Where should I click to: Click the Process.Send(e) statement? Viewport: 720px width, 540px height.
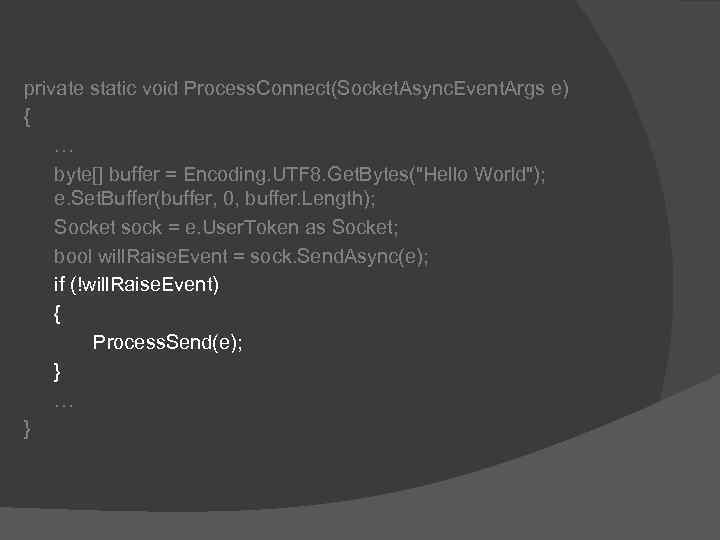pos(167,343)
